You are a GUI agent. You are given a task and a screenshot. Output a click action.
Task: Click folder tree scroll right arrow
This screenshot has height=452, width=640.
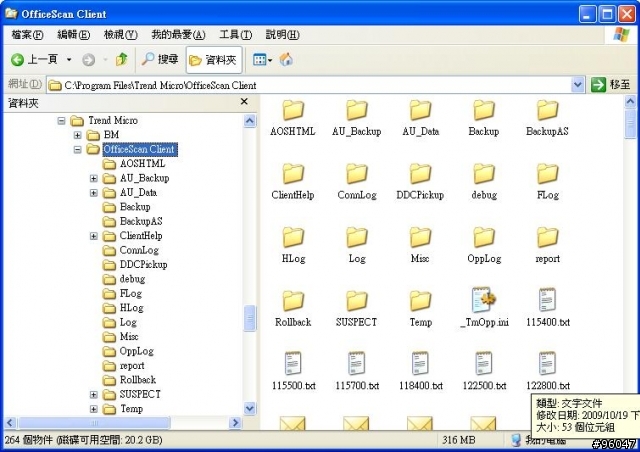235,423
